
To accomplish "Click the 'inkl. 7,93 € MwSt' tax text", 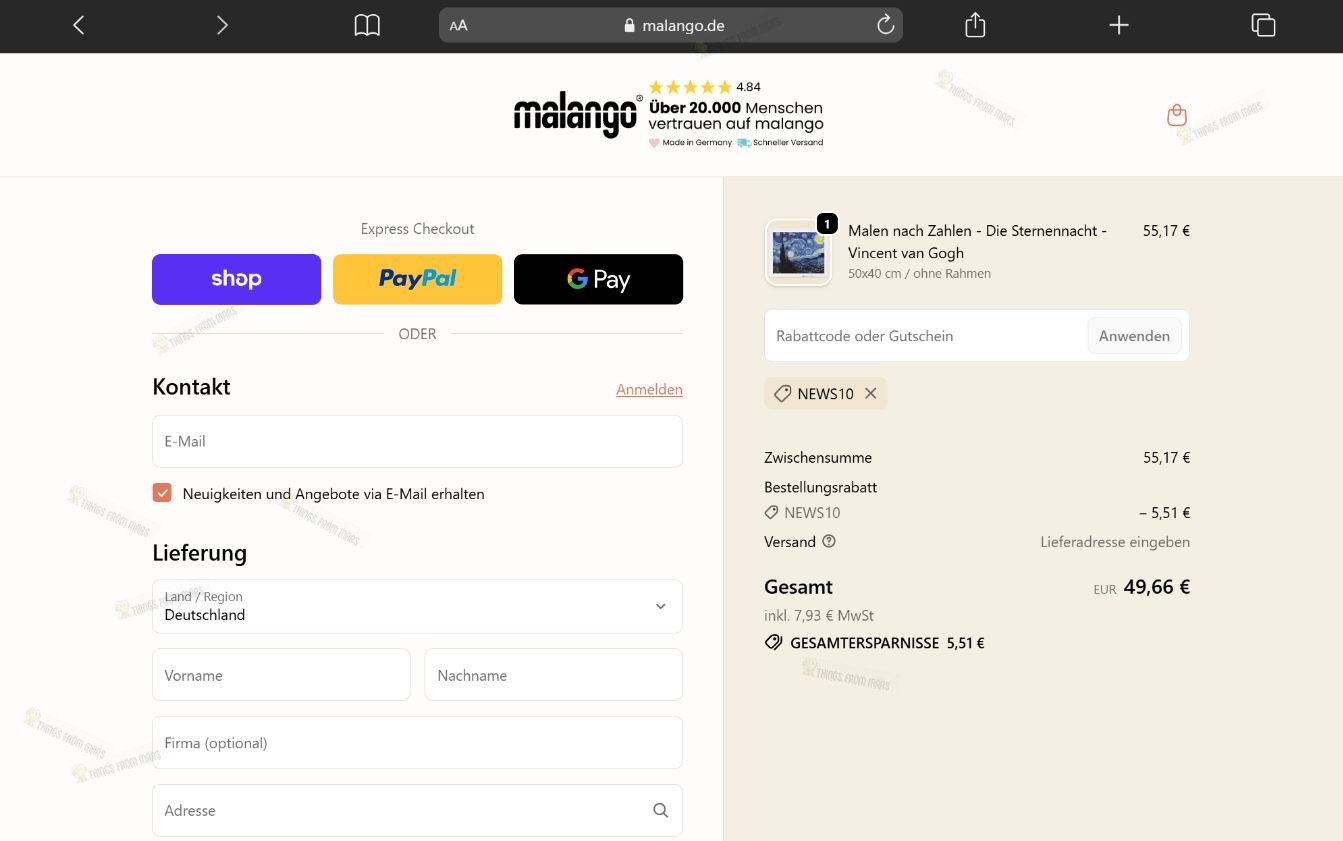I will [819, 615].
